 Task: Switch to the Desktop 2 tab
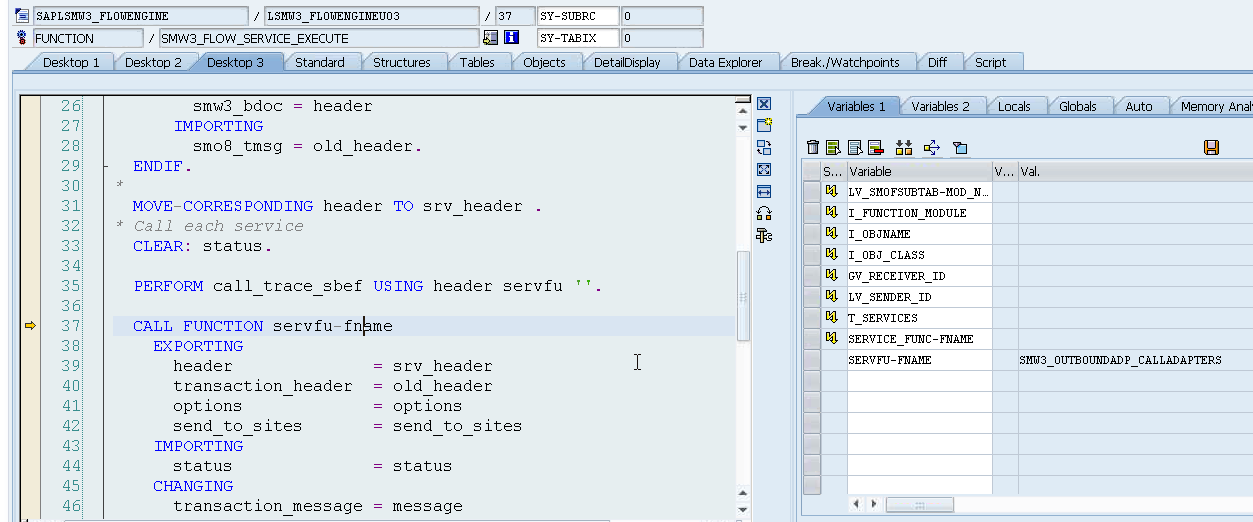tap(153, 62)
